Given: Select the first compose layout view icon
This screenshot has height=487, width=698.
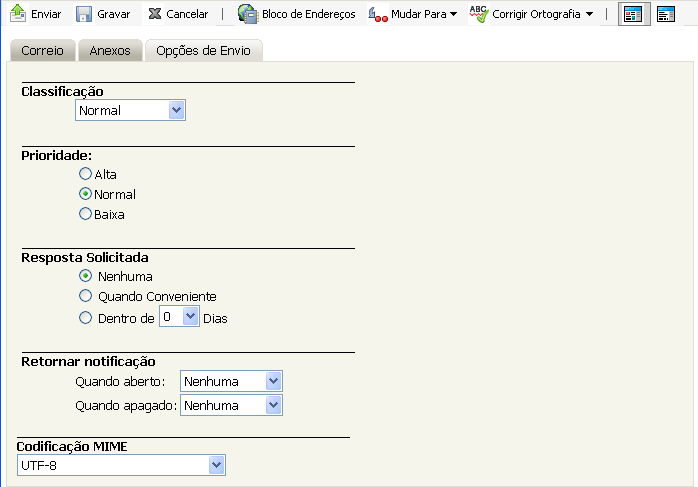Looking at the screenshot, I should [x=634, y=14].
